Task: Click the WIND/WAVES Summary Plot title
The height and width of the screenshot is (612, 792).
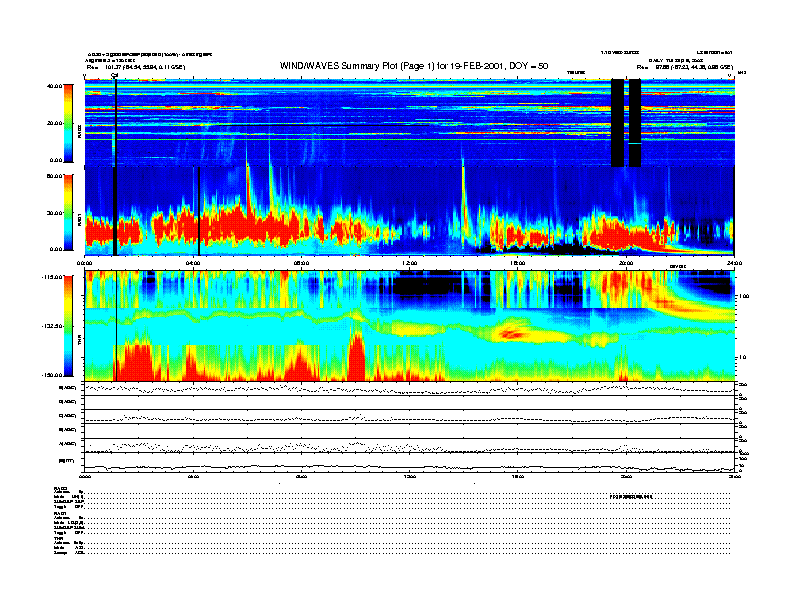Action: point(414,66)
